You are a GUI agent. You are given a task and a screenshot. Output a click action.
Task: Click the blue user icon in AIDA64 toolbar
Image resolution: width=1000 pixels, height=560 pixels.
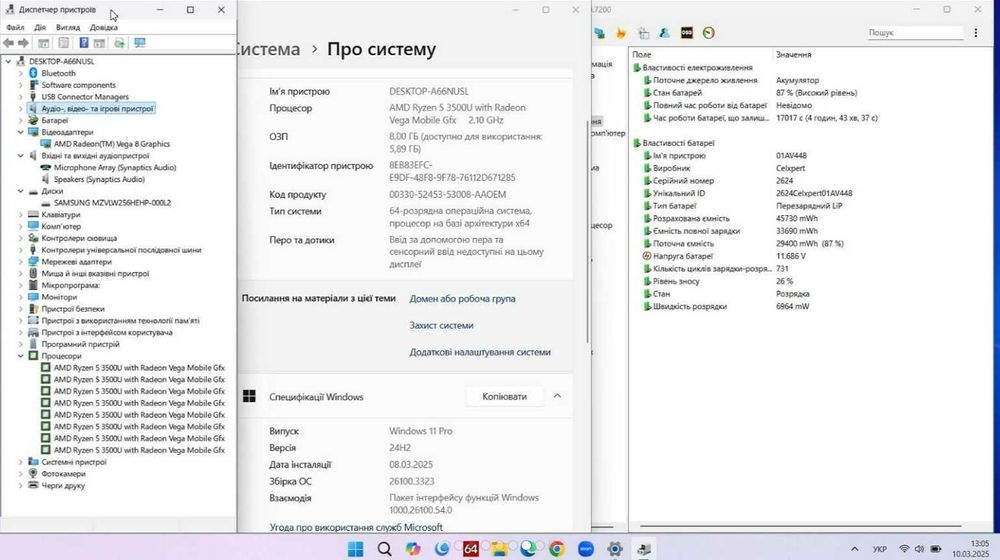665,33
